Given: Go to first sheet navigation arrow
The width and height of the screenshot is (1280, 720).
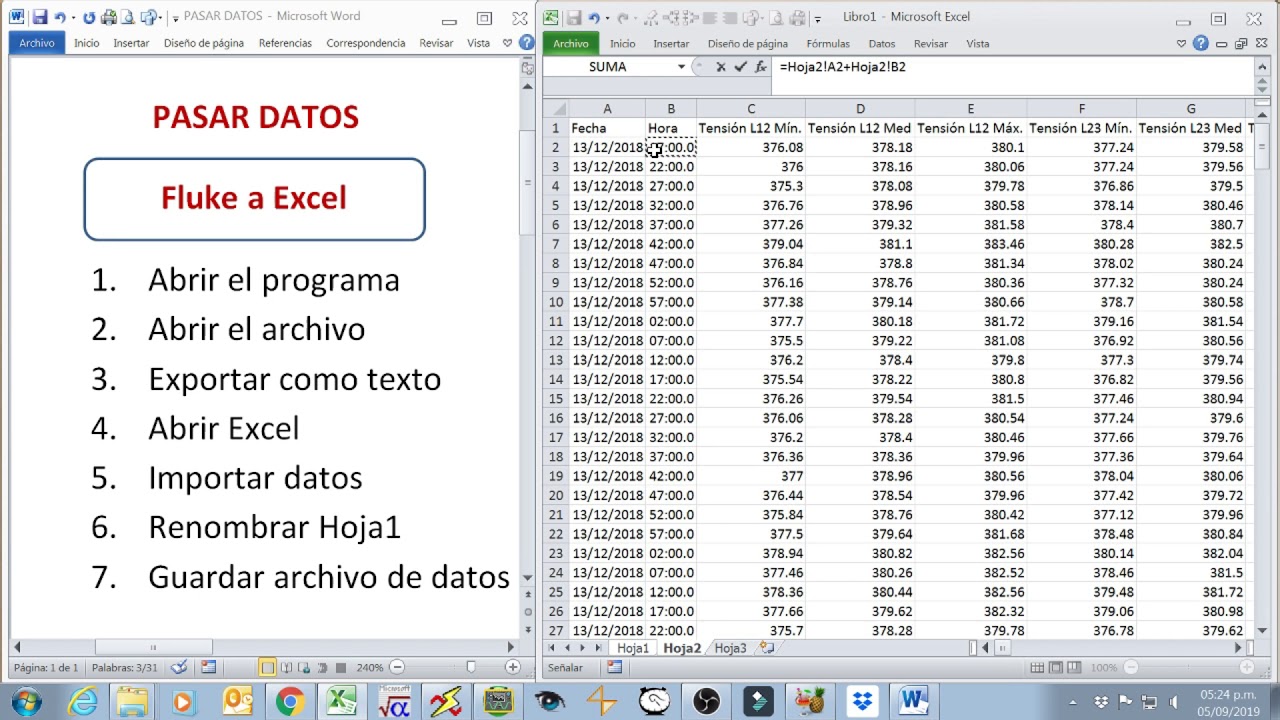Looking at the screenshot, I should click(x=554, y=648).
